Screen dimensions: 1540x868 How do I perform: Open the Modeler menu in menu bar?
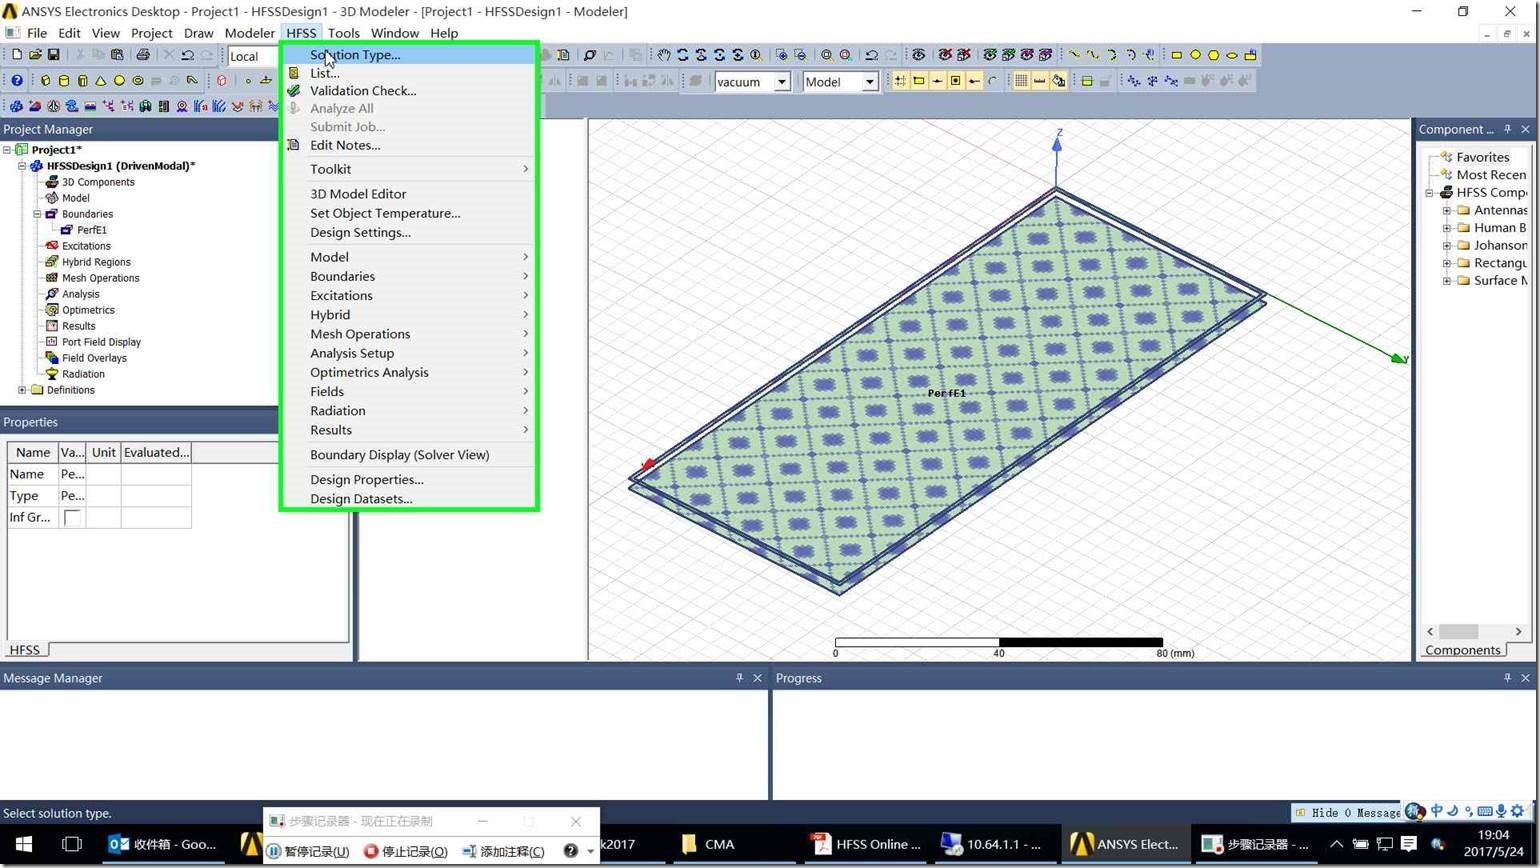click(249, 33)
